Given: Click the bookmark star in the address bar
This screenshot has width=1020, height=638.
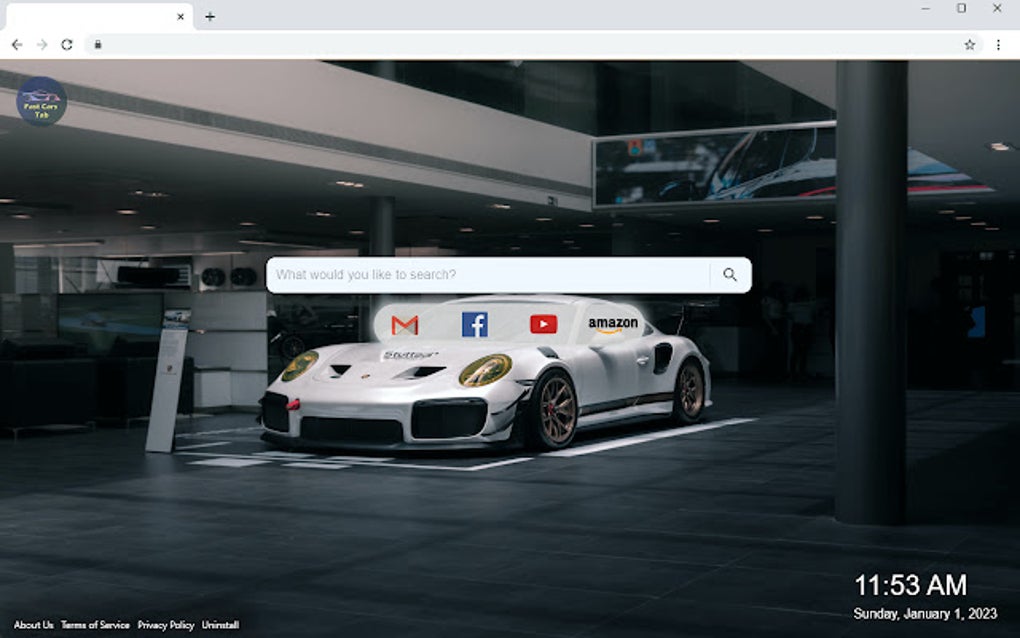Looking at the screenshot, I should [968, 45].
